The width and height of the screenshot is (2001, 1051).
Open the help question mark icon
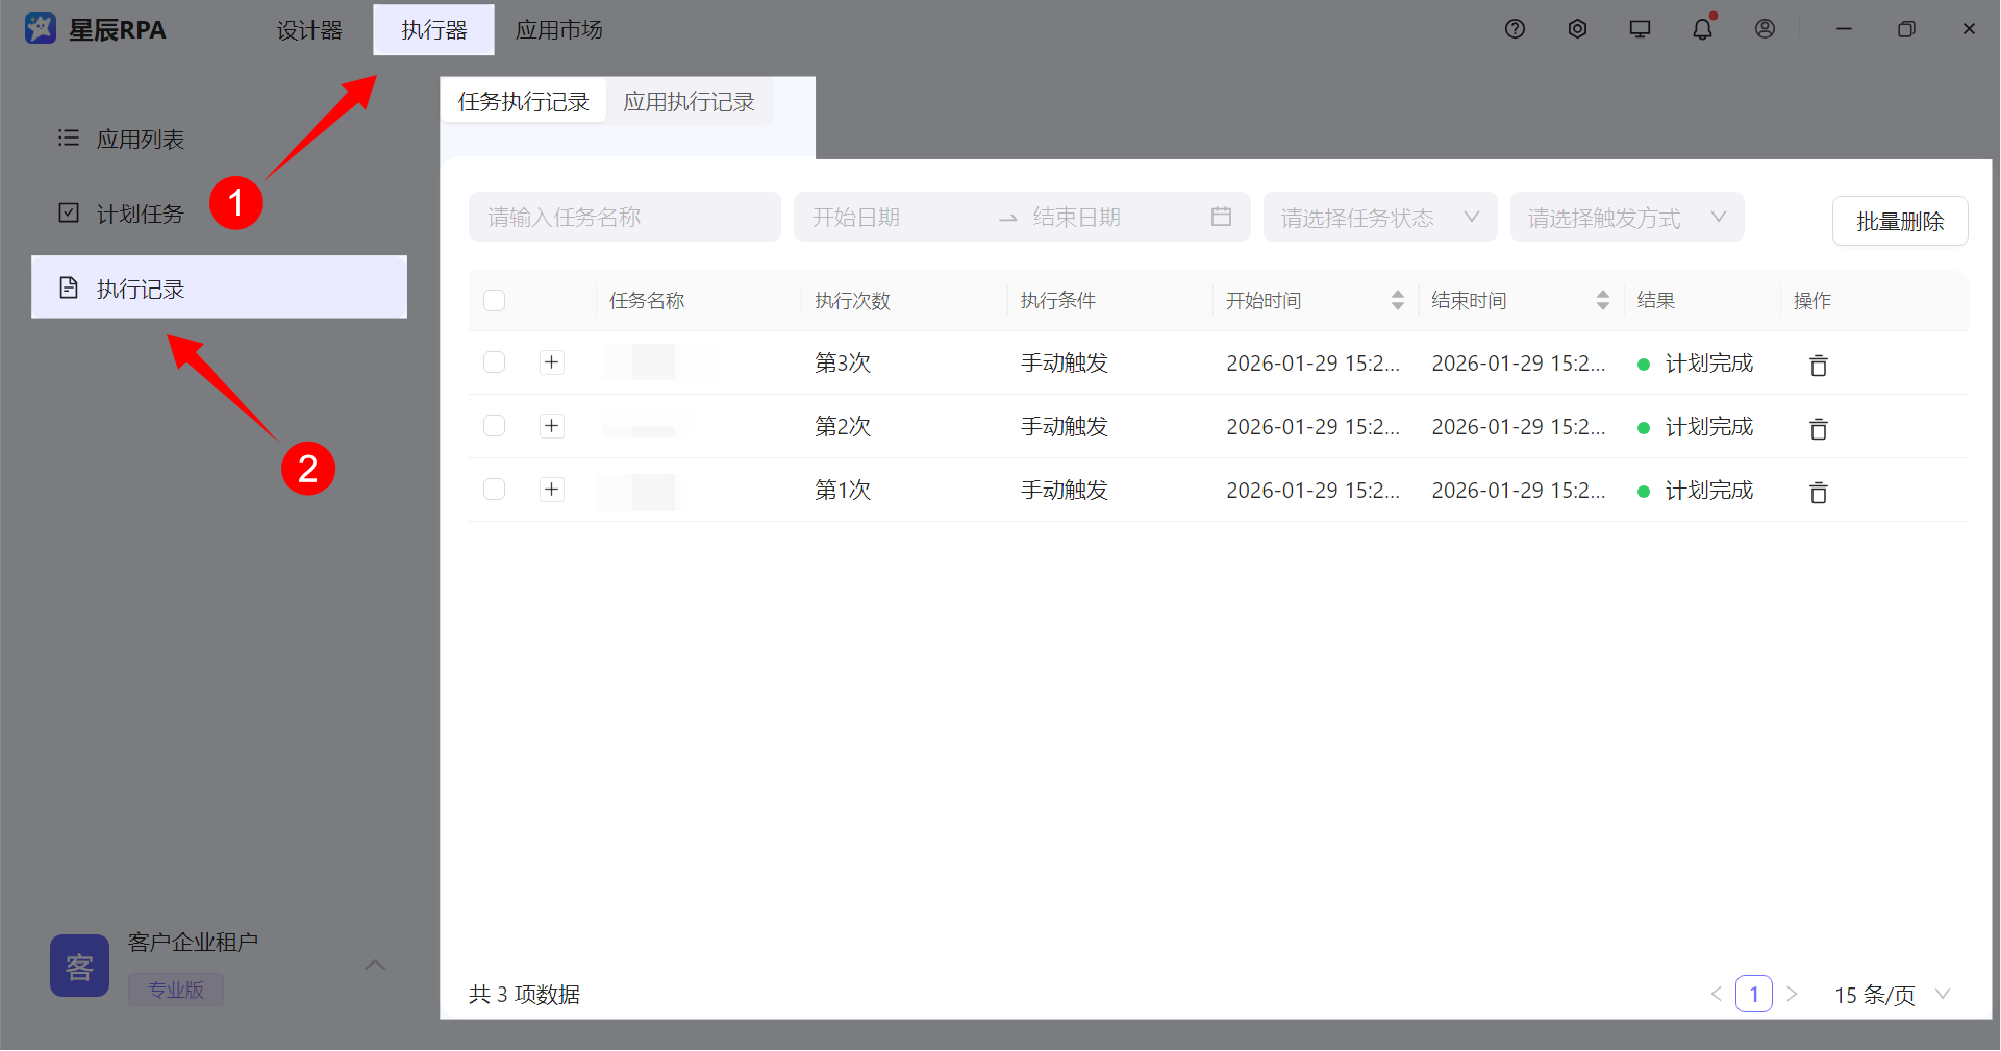pyautogui.click(x=1515, y=29)
